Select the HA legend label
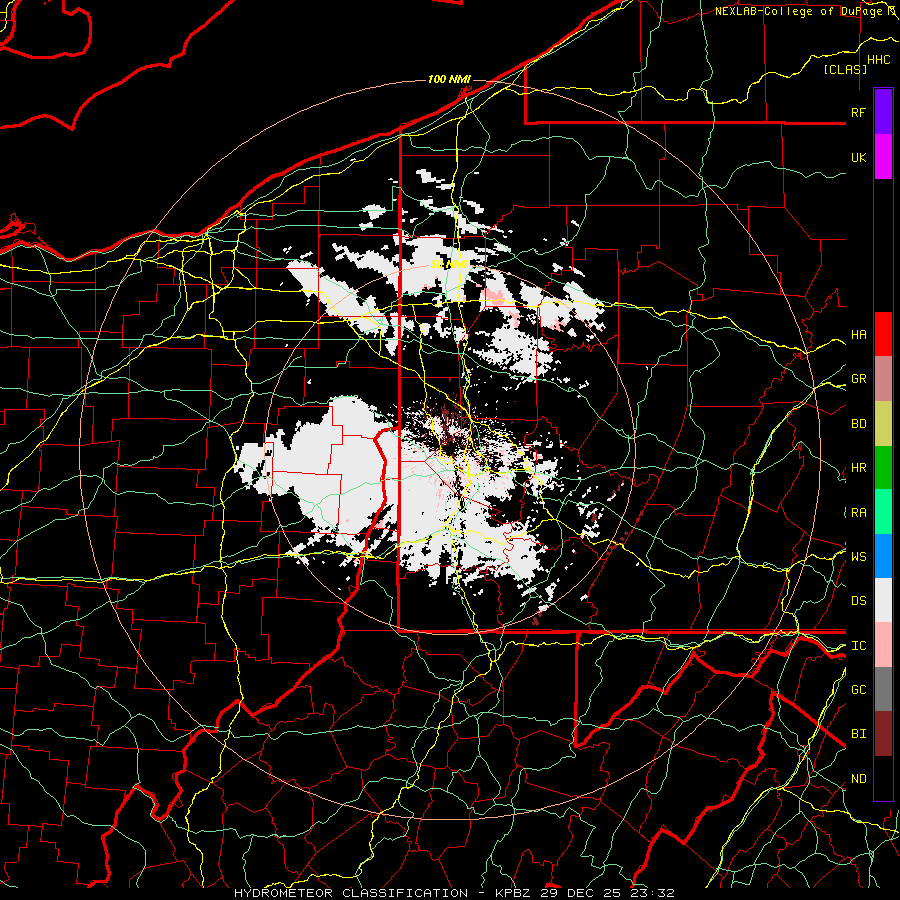The height and width of the screenshot is (900, 900). tap(858, 334)
